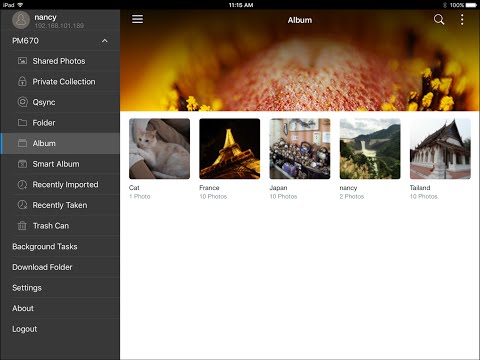Open the Tailand album thumbnail
This screenshot has width=480, height=360.
click(x=440, y=149)
